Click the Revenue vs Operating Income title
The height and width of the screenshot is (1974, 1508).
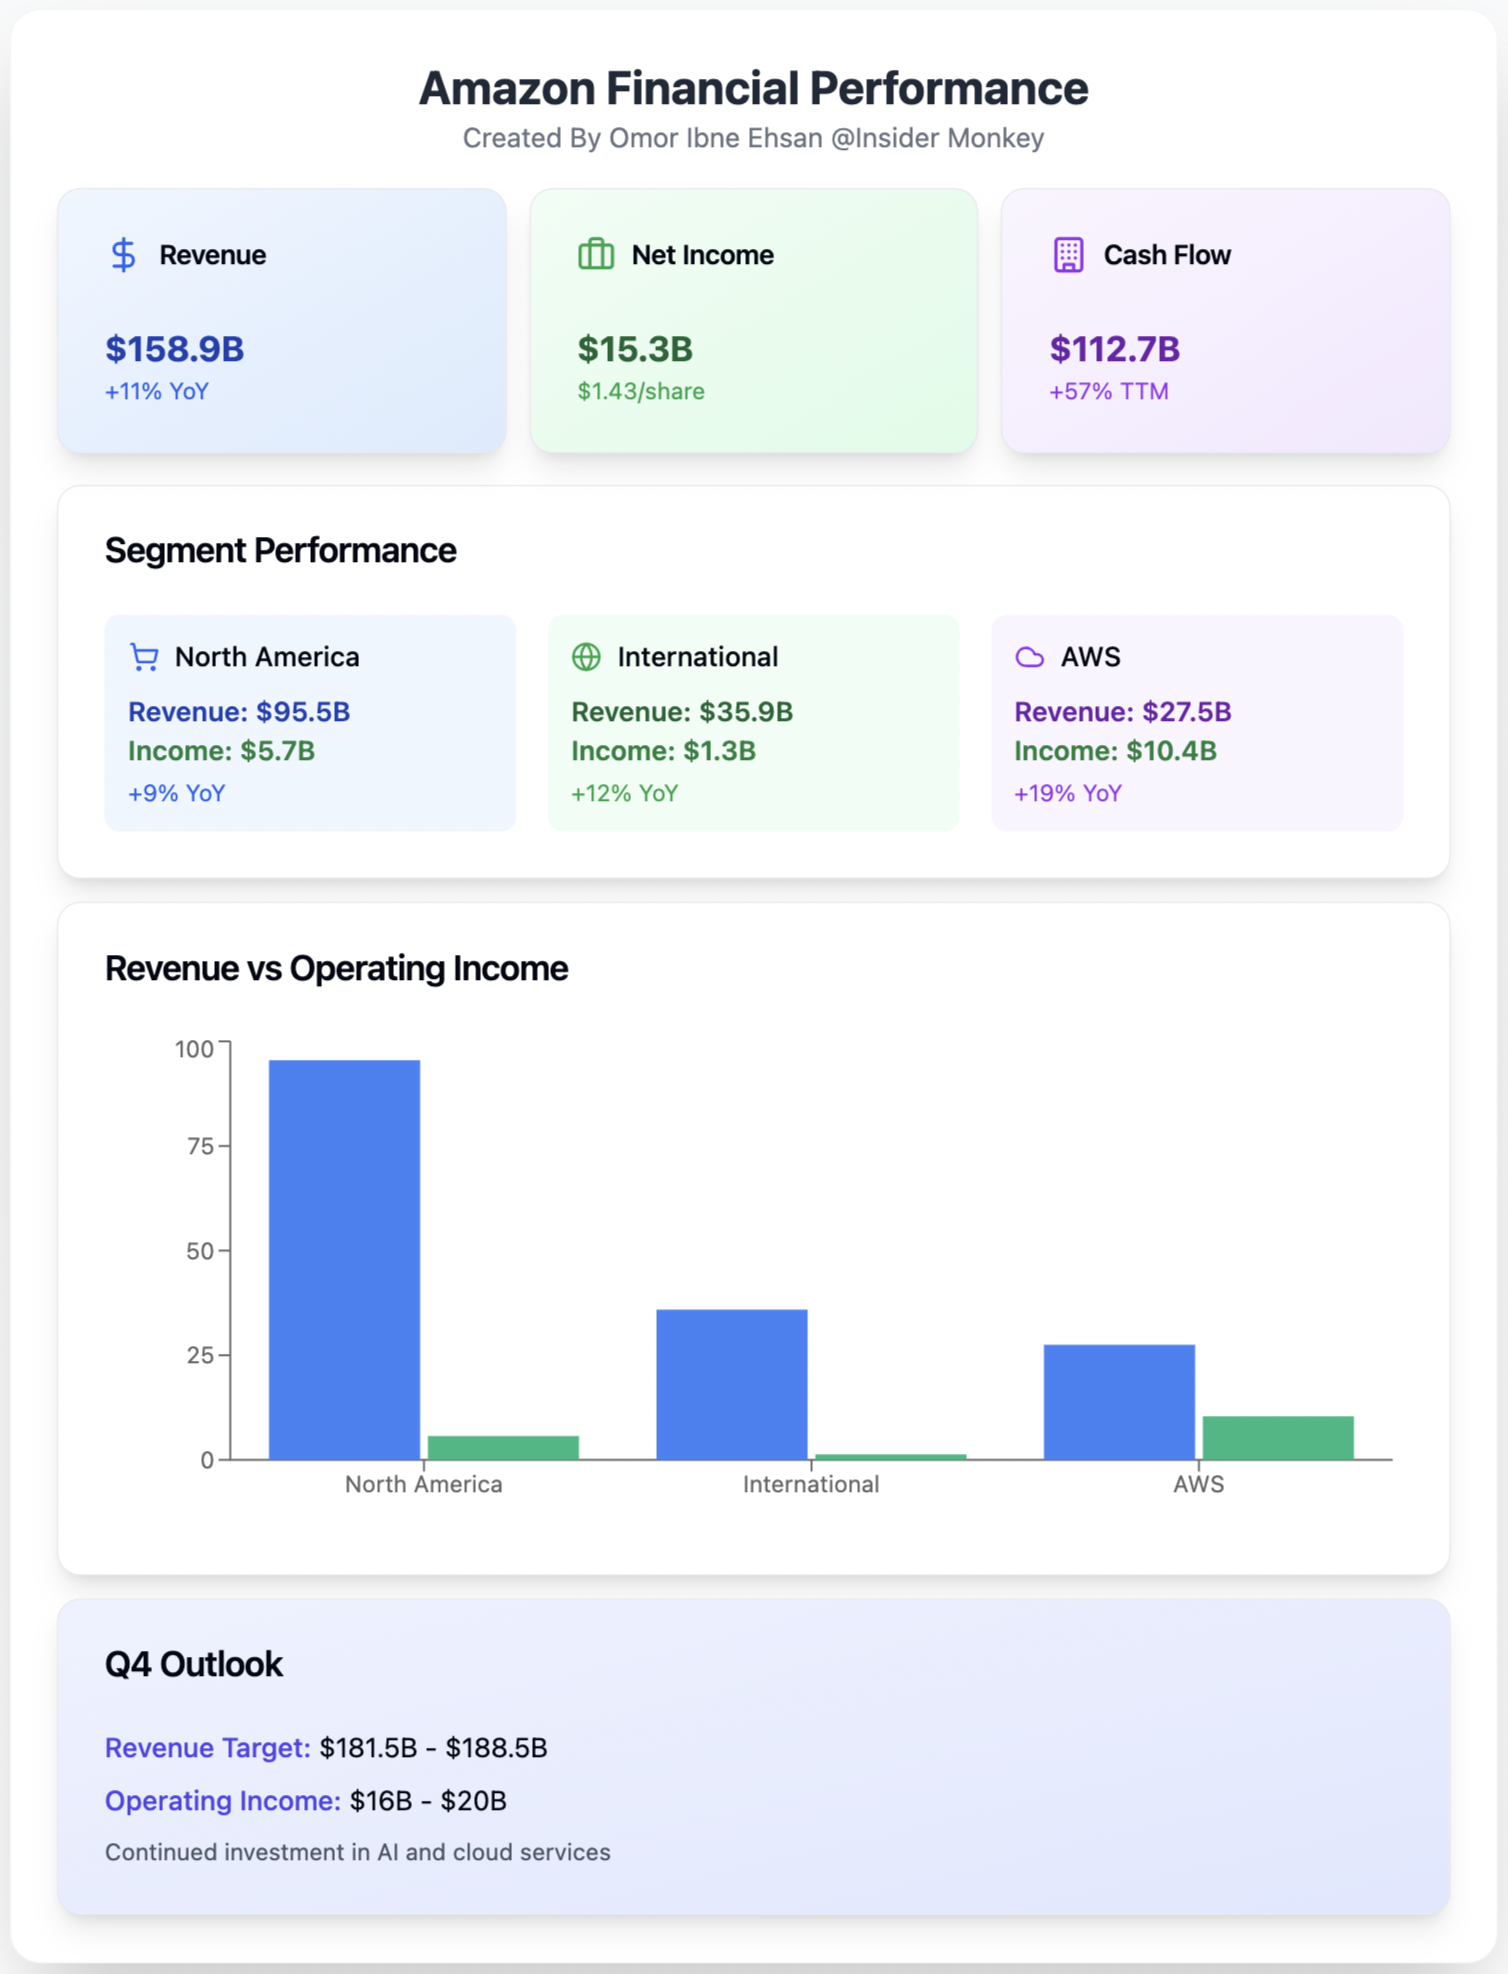coord(336,968)
